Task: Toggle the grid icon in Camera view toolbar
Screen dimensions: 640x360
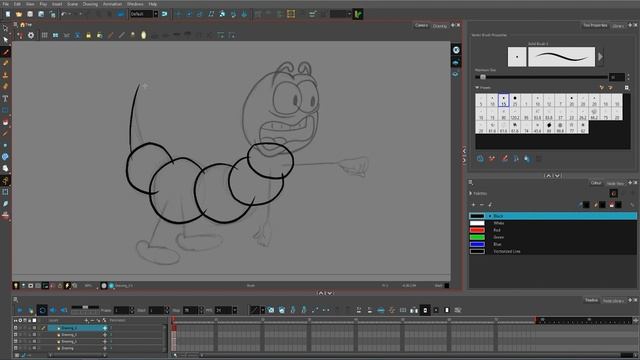Action: (x=44, y=36)
